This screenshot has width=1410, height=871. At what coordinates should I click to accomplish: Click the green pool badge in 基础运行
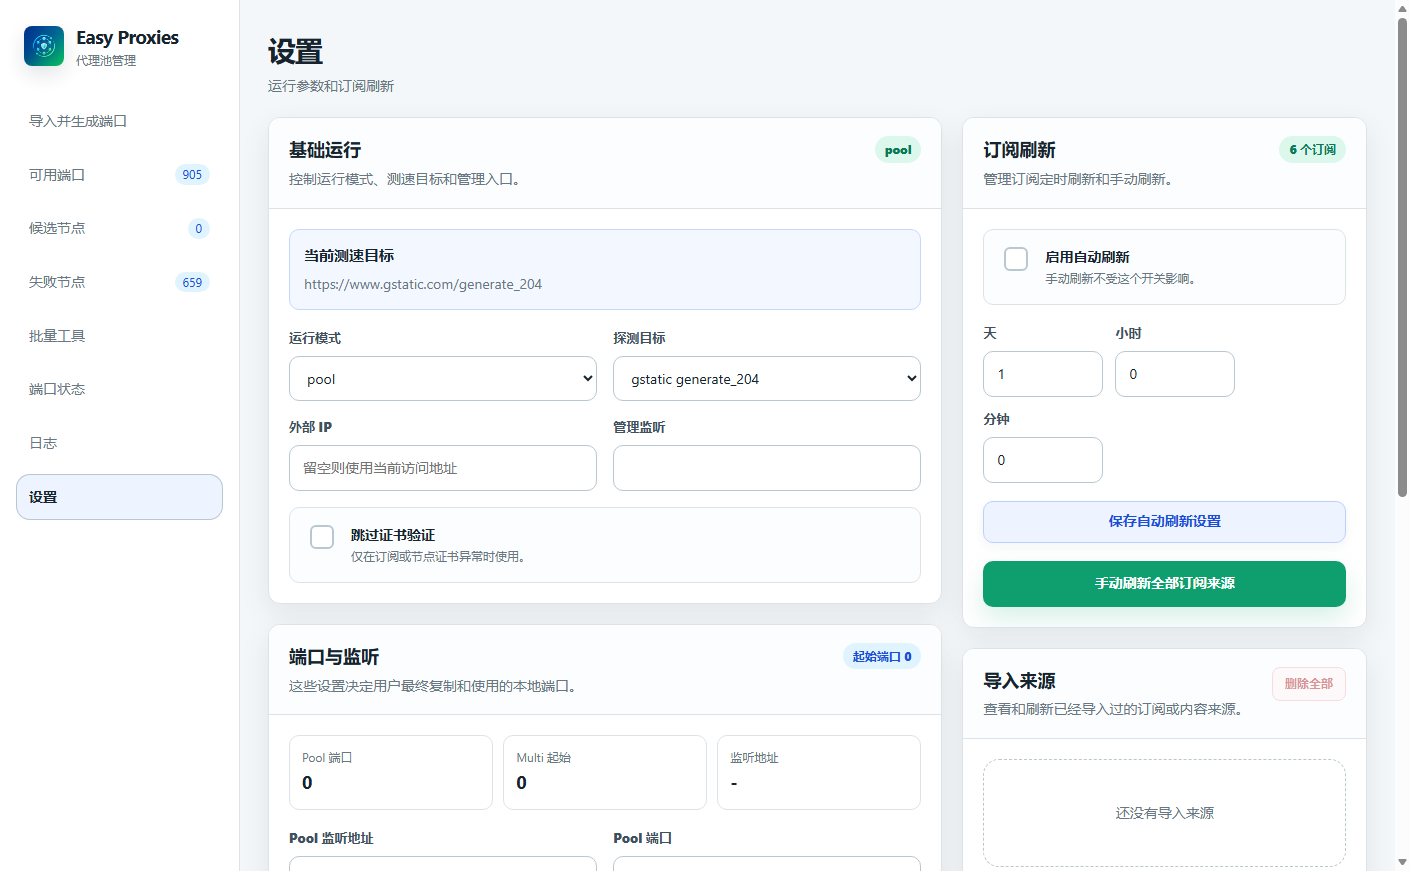tap(898, 150)
